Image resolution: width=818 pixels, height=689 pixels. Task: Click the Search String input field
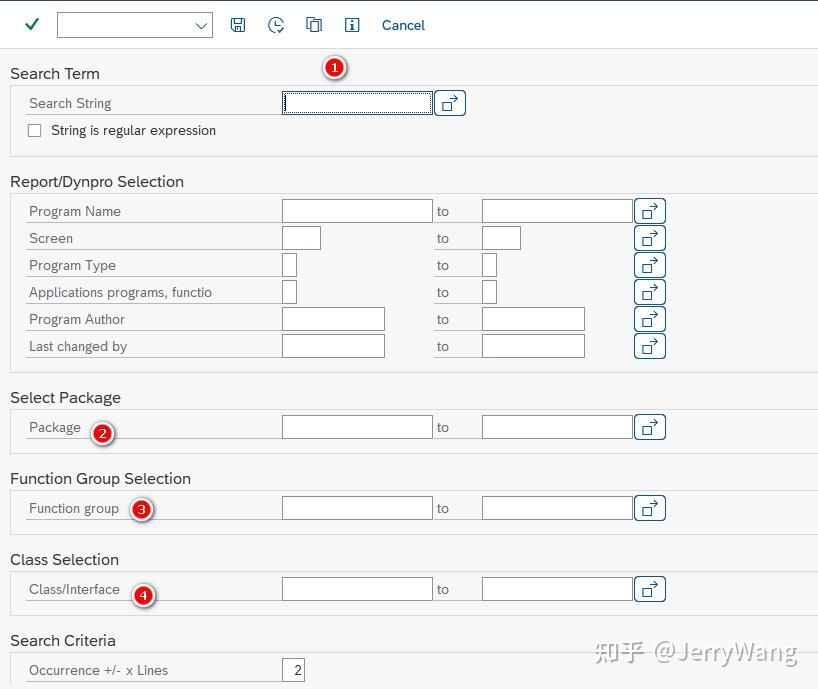point(357,102)
